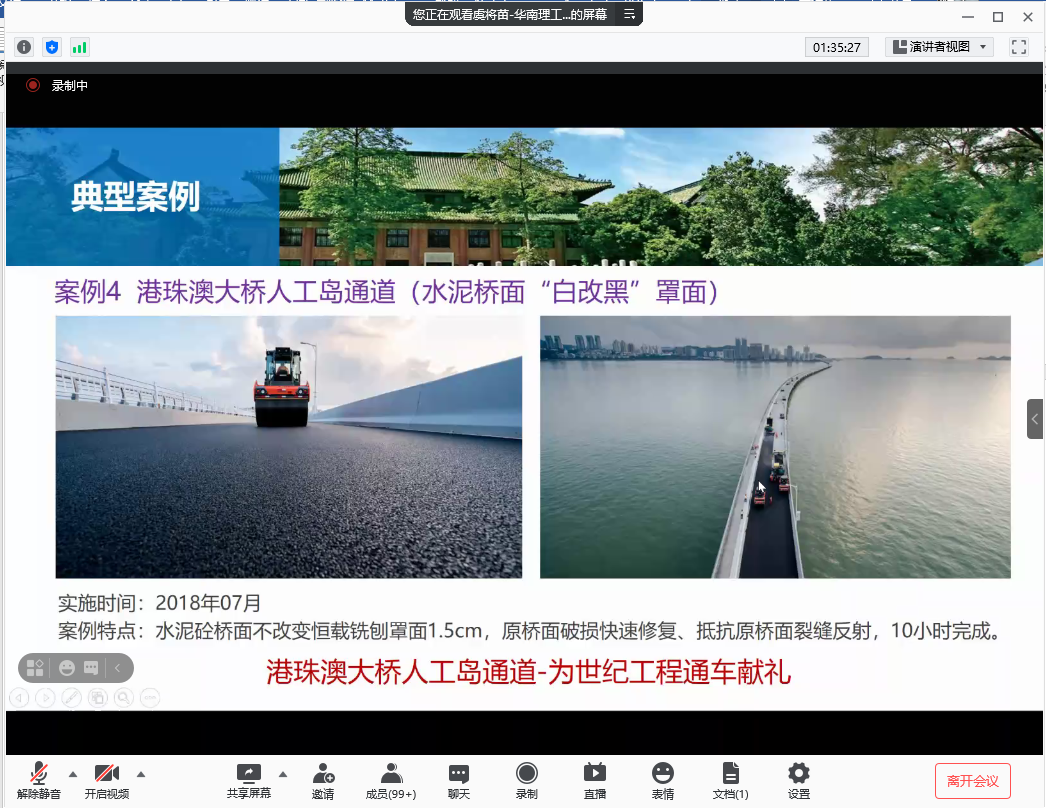The width and height of the screenshot is (1046, 808).
Task: Collapse the floating toolbar with its chevron
Action: point(117,668)
